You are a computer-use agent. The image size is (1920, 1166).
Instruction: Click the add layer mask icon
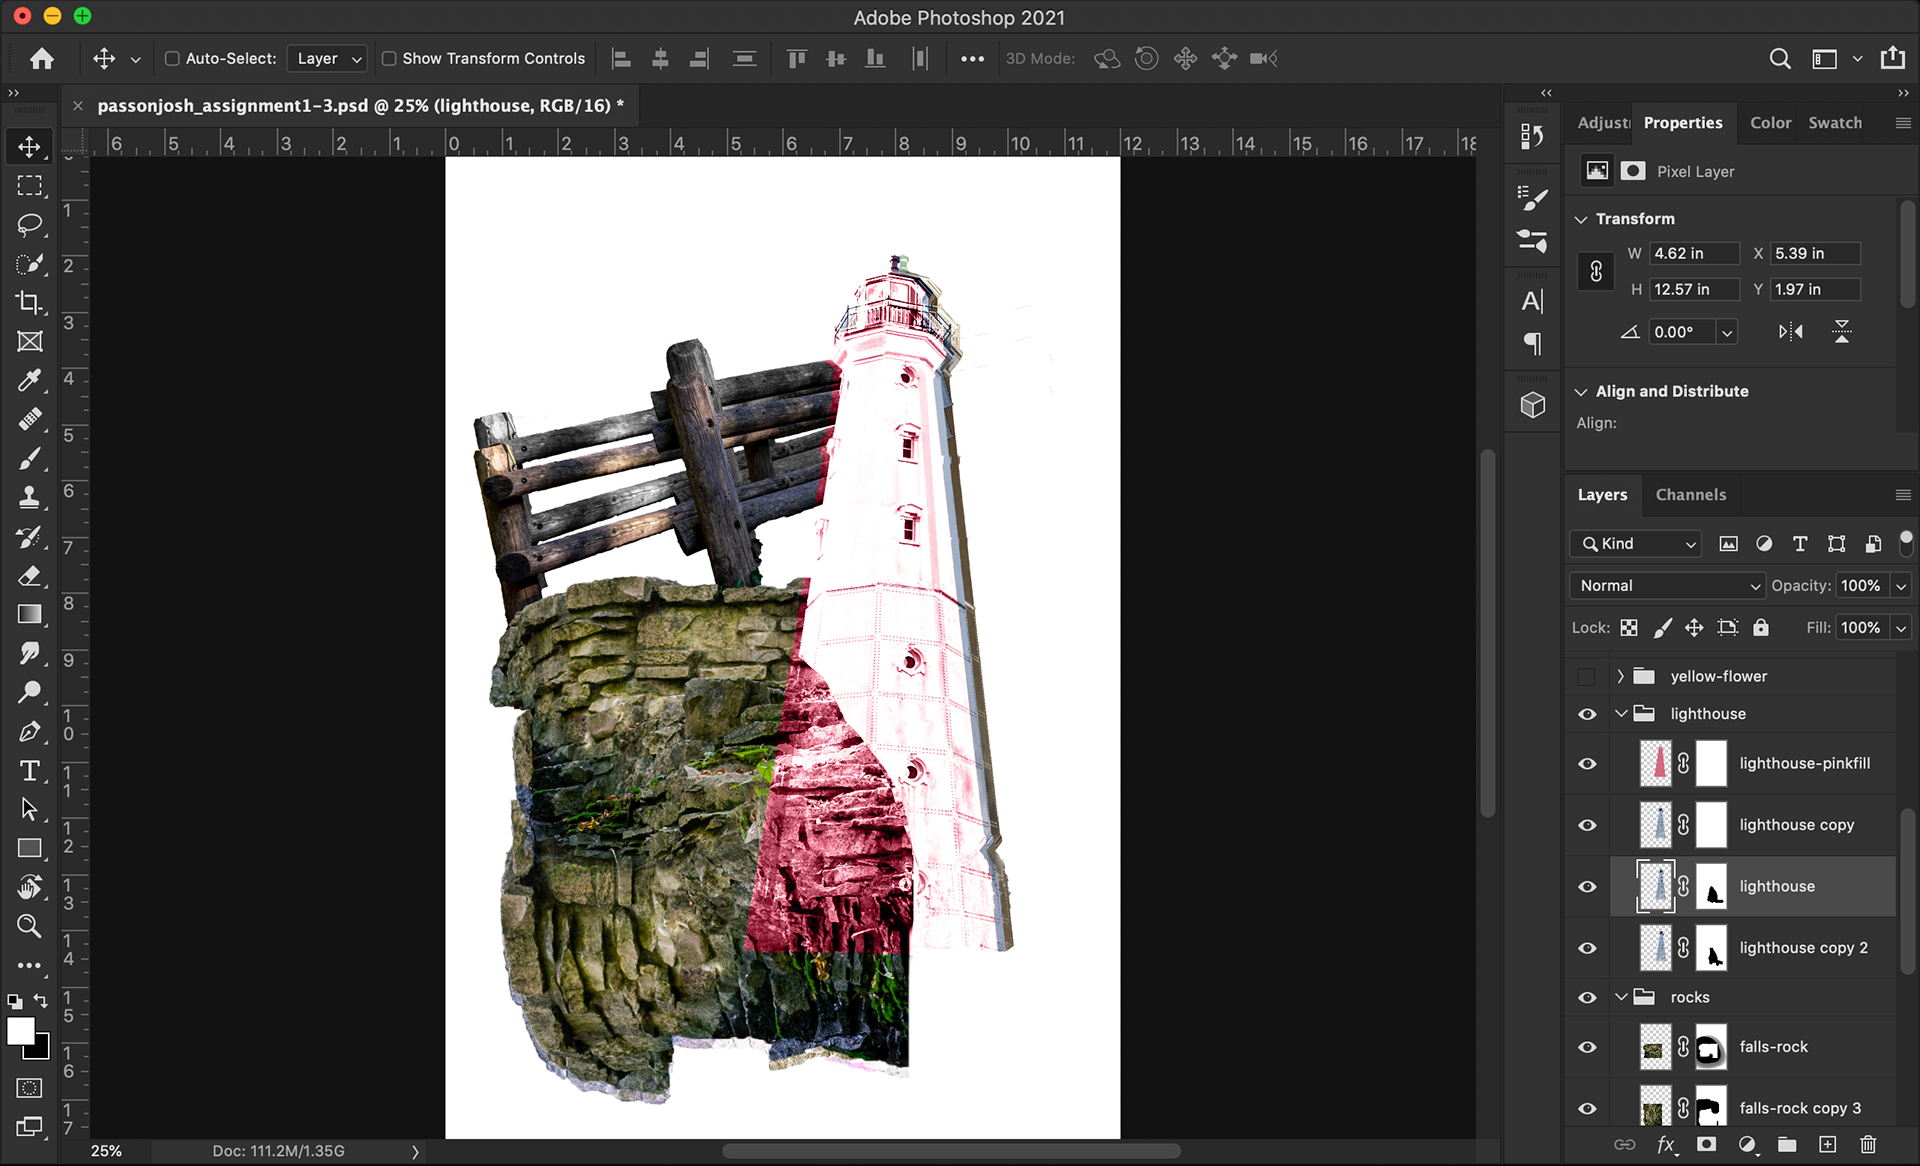click(1706, 1145)
